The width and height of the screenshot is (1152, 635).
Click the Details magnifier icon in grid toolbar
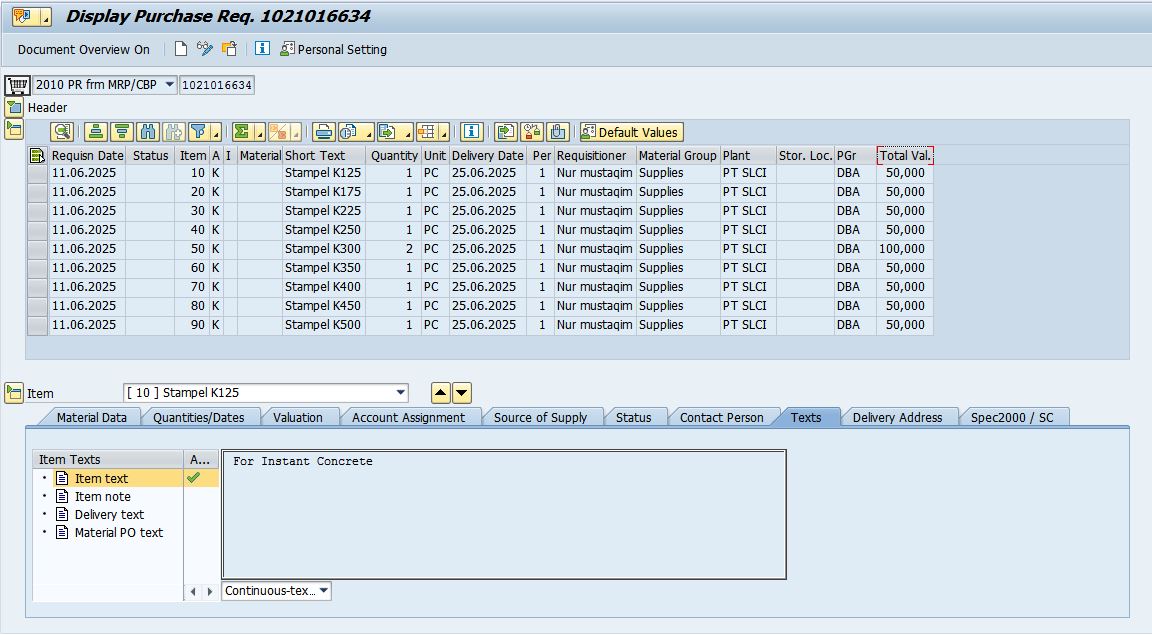[x=62, y=132]
